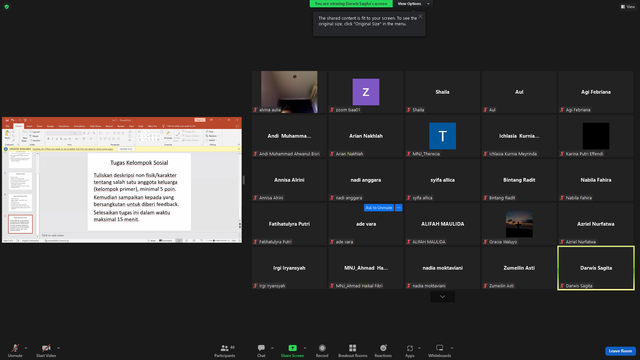Open the Transitions tab in shared PowerPoint

click(64, 126)
